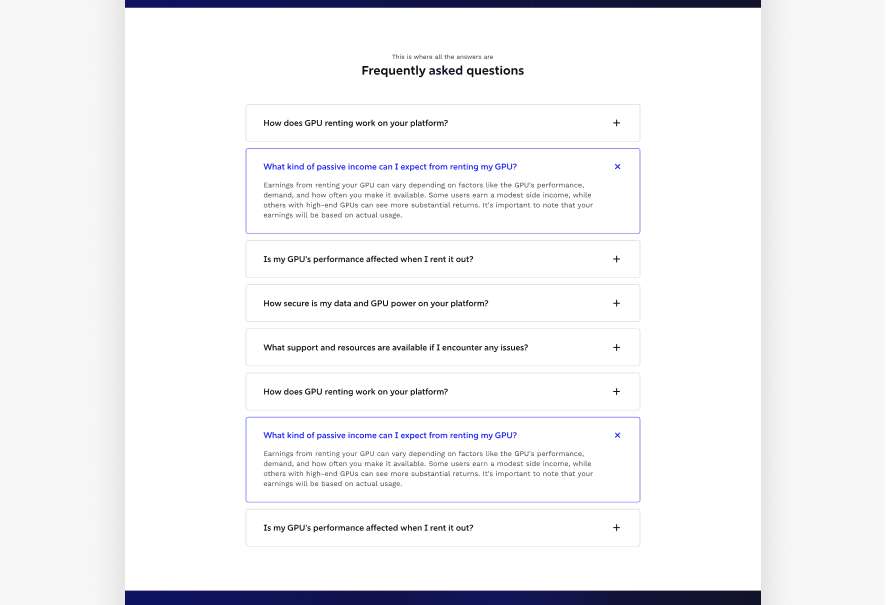The height and width of the screenshot is (605, 886).
Task: Click the plus icon beside the support question
Action: point(616,347)
